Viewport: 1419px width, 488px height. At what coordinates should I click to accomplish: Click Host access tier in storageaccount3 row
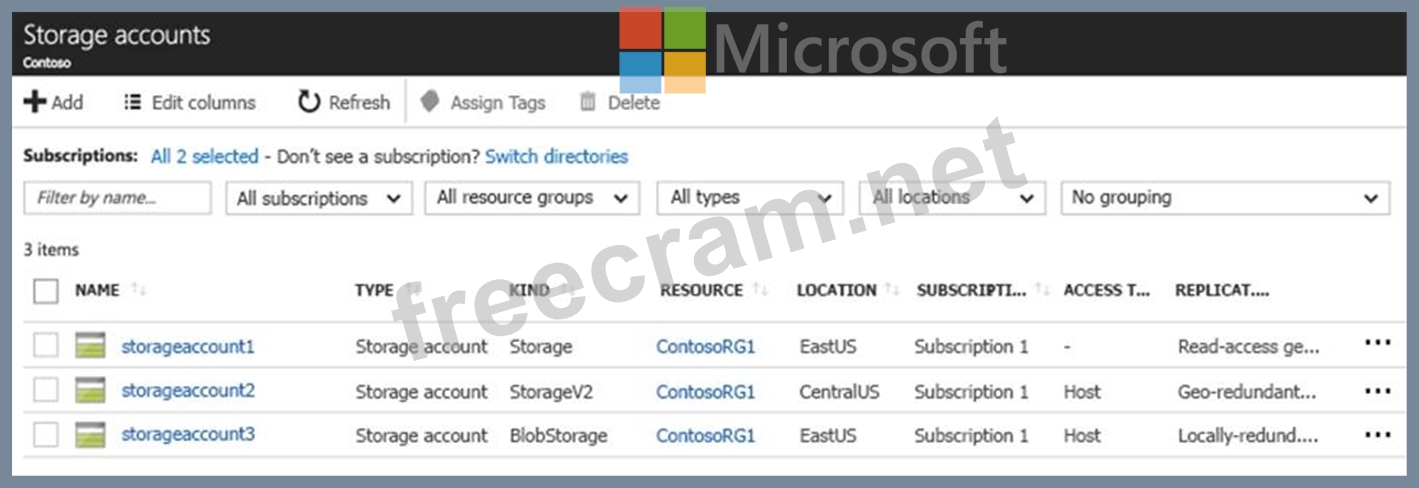point(1082,435)
